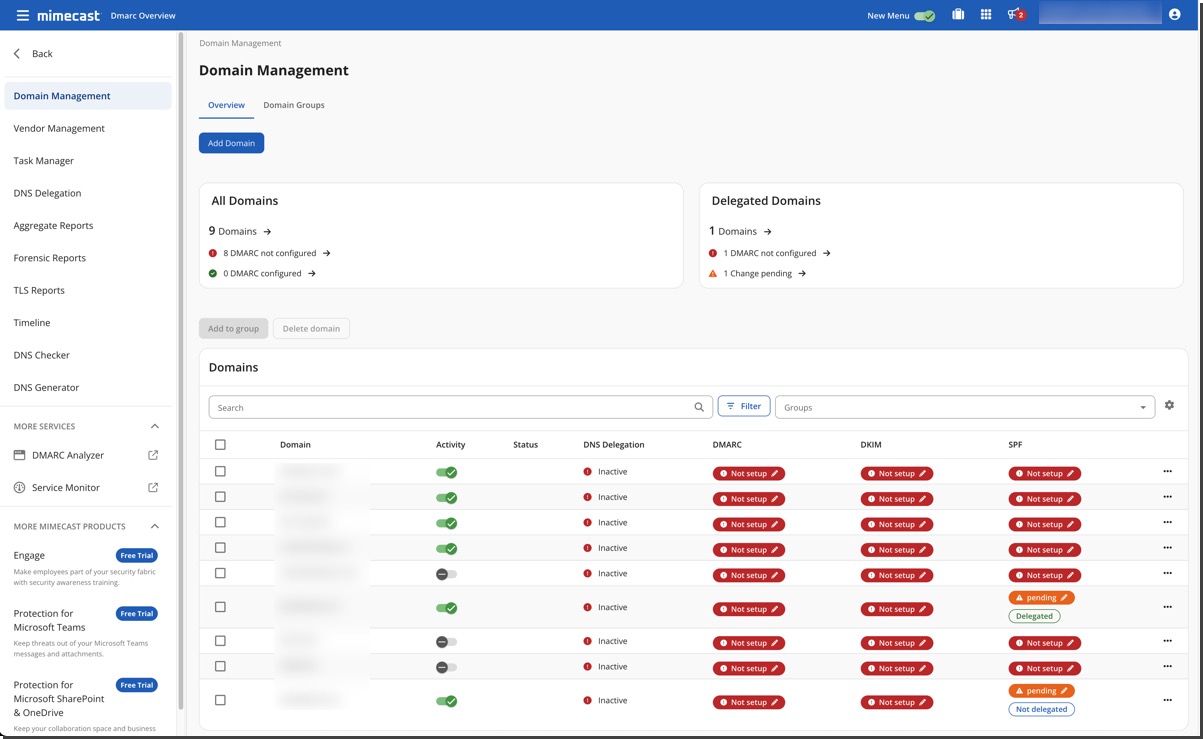Open the Filter options
Screen dimensions: 1203x739
[x=744, y=406]
